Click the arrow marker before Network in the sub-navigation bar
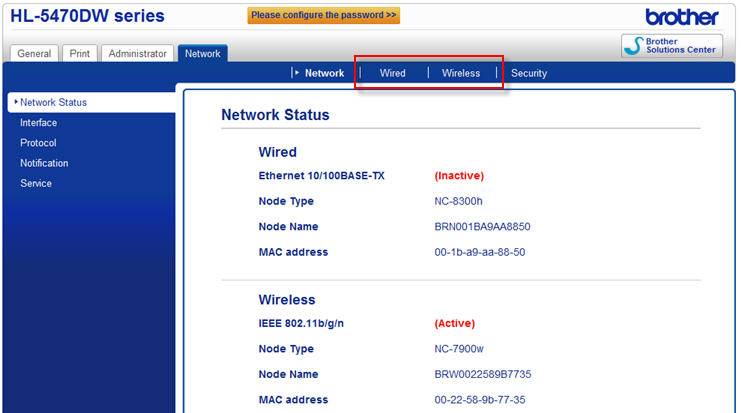The width and height of the screenshot is (741, 413). [x=297, y=73]
